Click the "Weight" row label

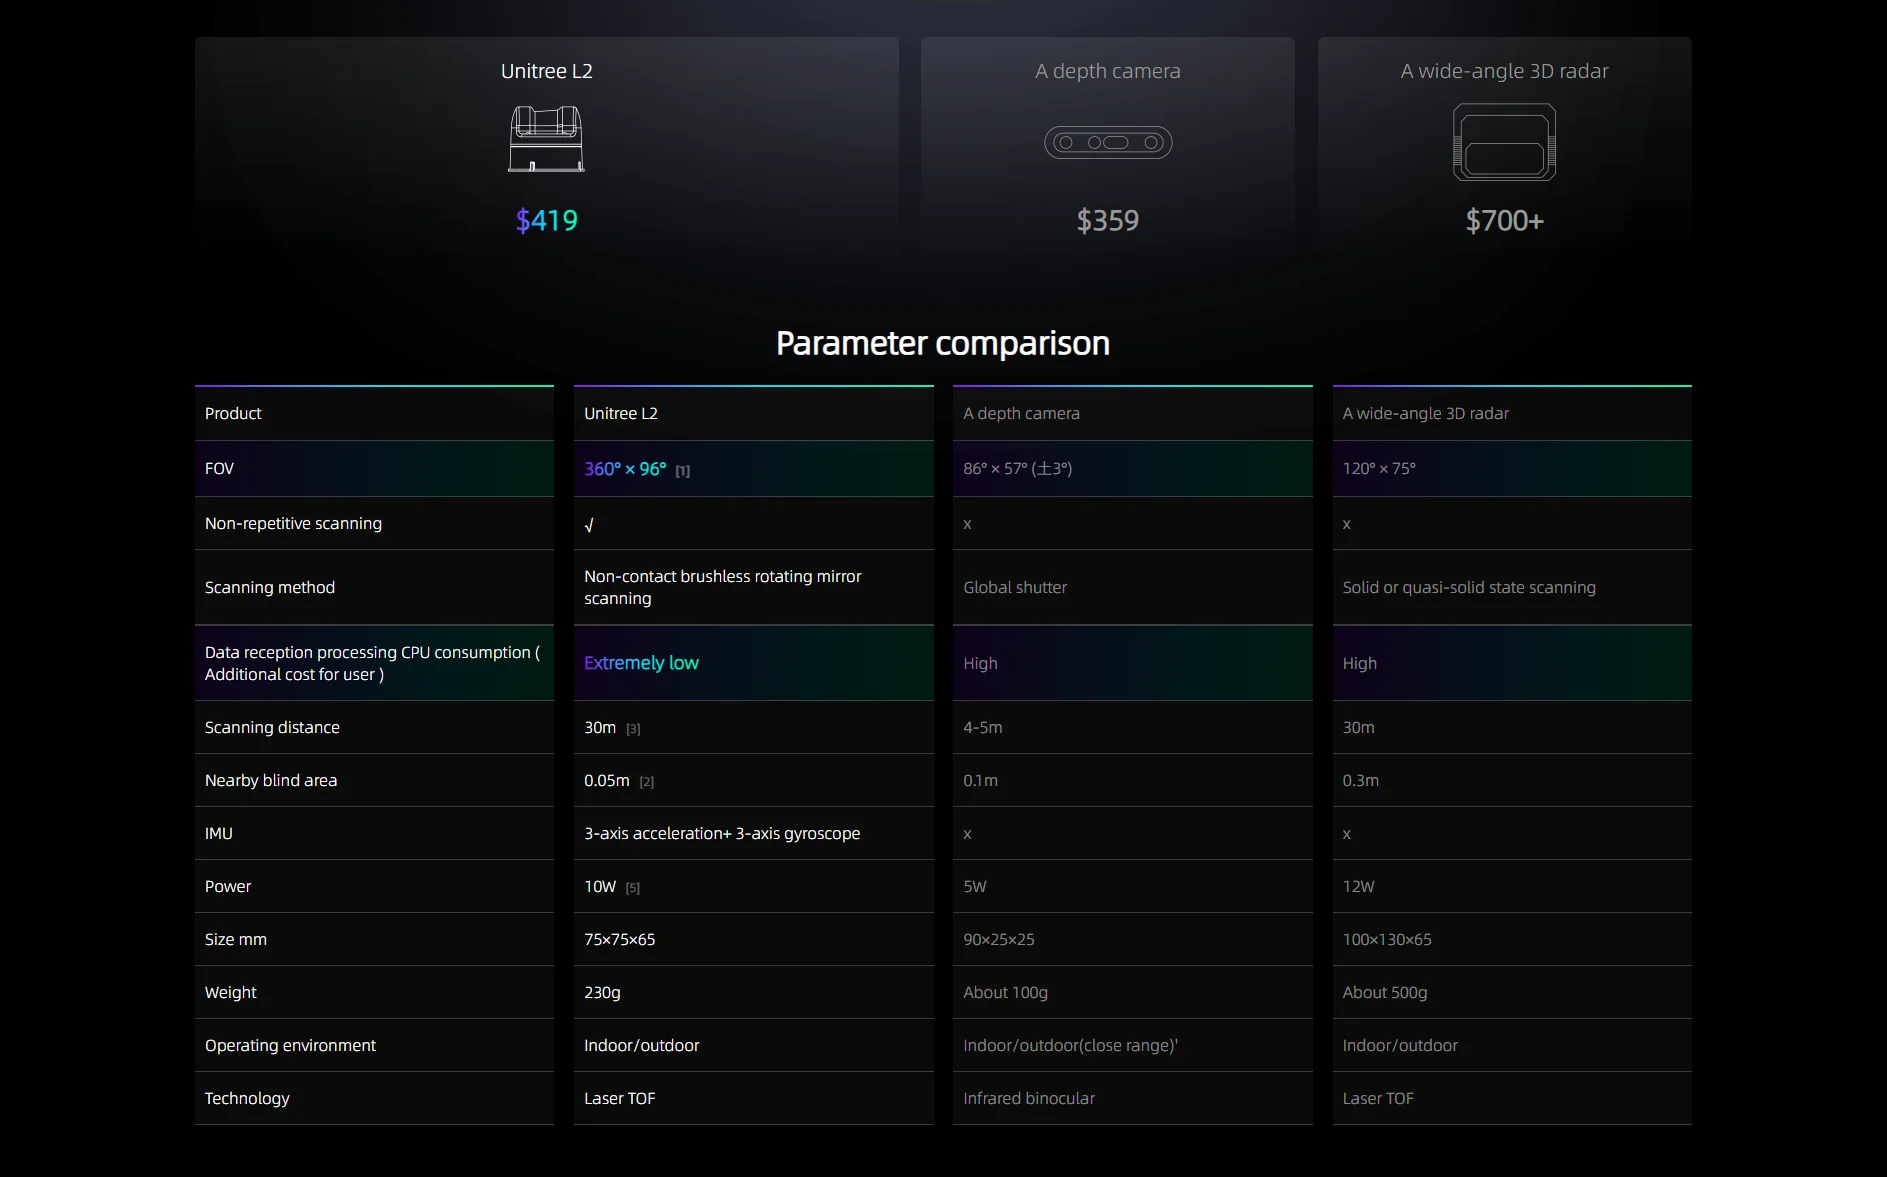231,992
